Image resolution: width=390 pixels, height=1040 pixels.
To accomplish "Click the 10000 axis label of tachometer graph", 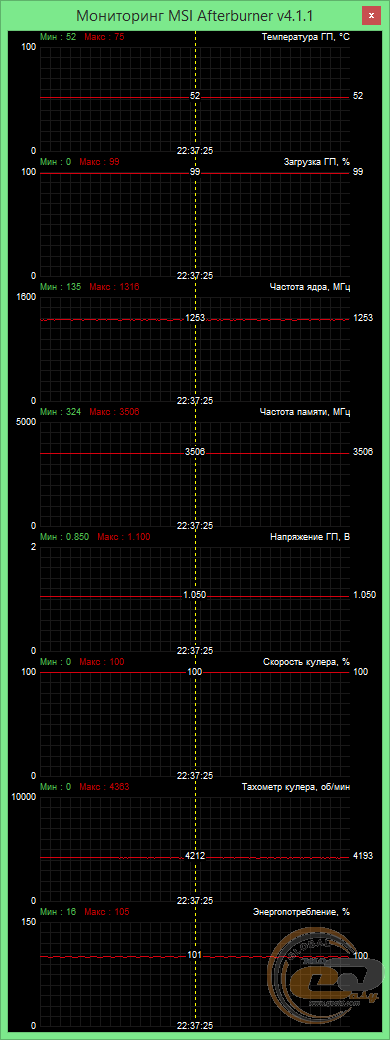I will 23,798.
